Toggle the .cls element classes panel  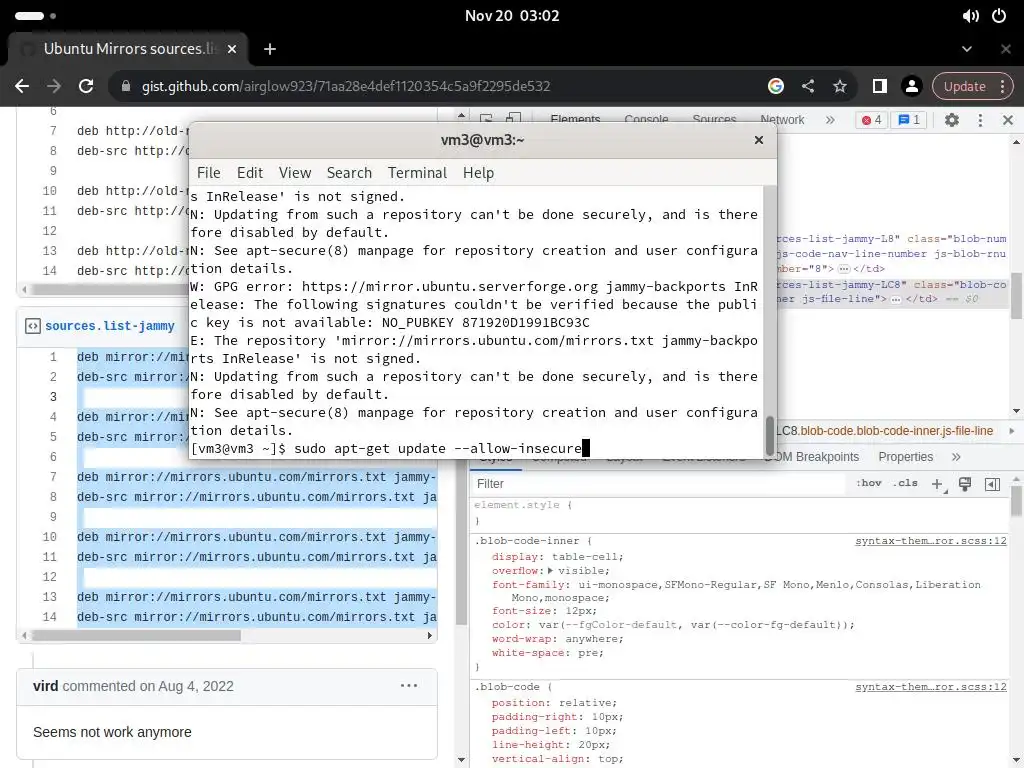[x=905, y=483]
